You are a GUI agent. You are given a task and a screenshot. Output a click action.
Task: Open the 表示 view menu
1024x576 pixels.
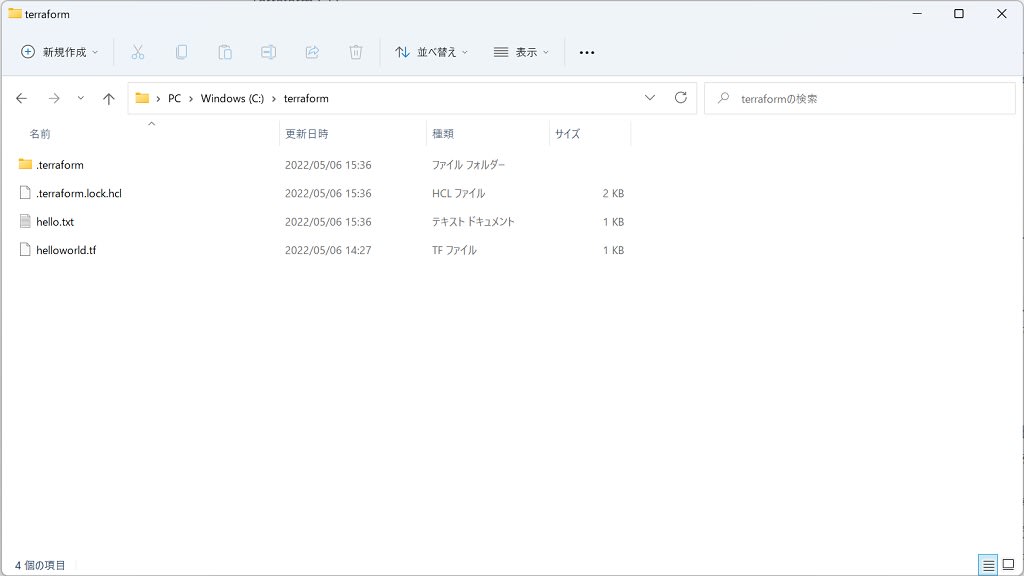[521, 52]
